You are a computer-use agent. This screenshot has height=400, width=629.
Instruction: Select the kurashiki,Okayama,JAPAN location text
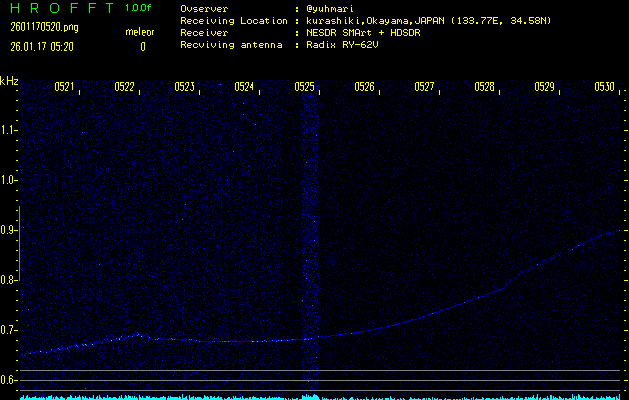click(x=384, y=21)
